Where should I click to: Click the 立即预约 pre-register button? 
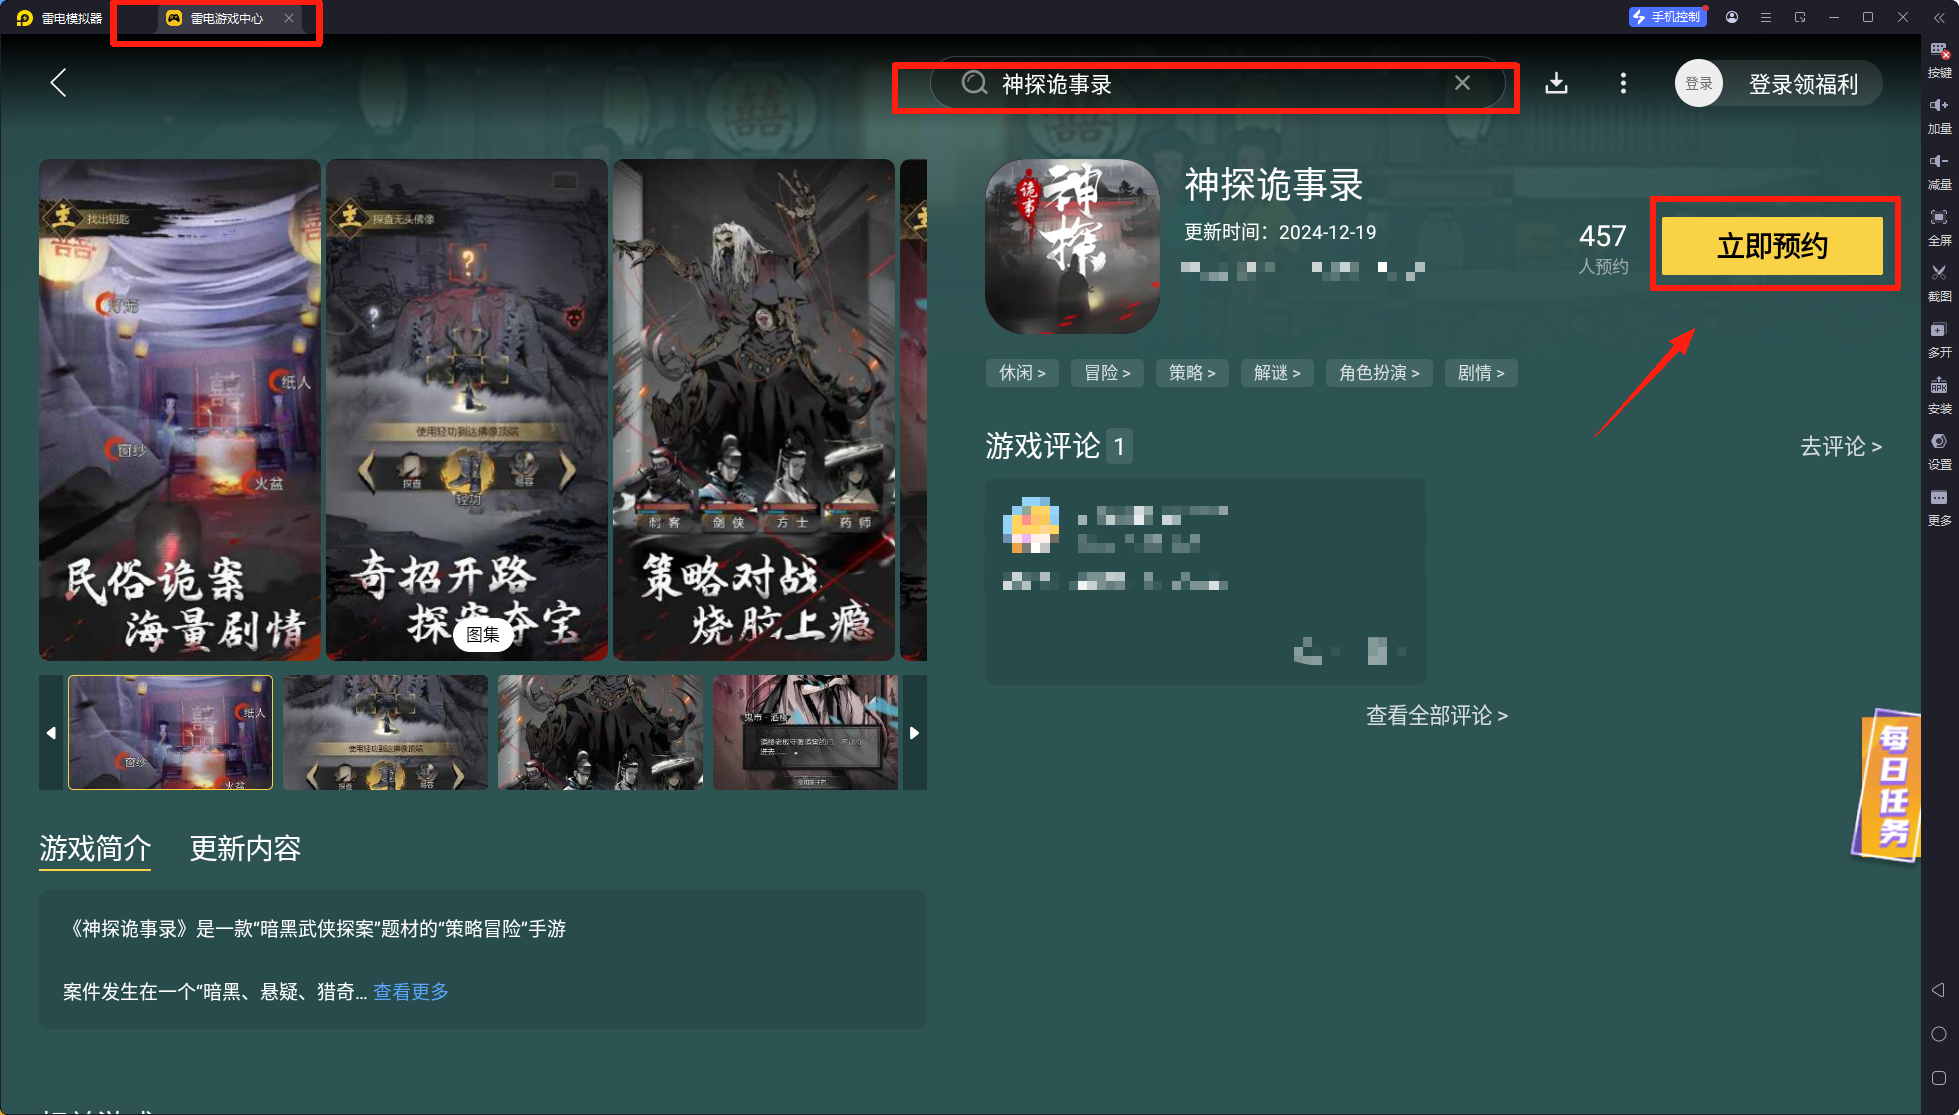pos(1772,246)
